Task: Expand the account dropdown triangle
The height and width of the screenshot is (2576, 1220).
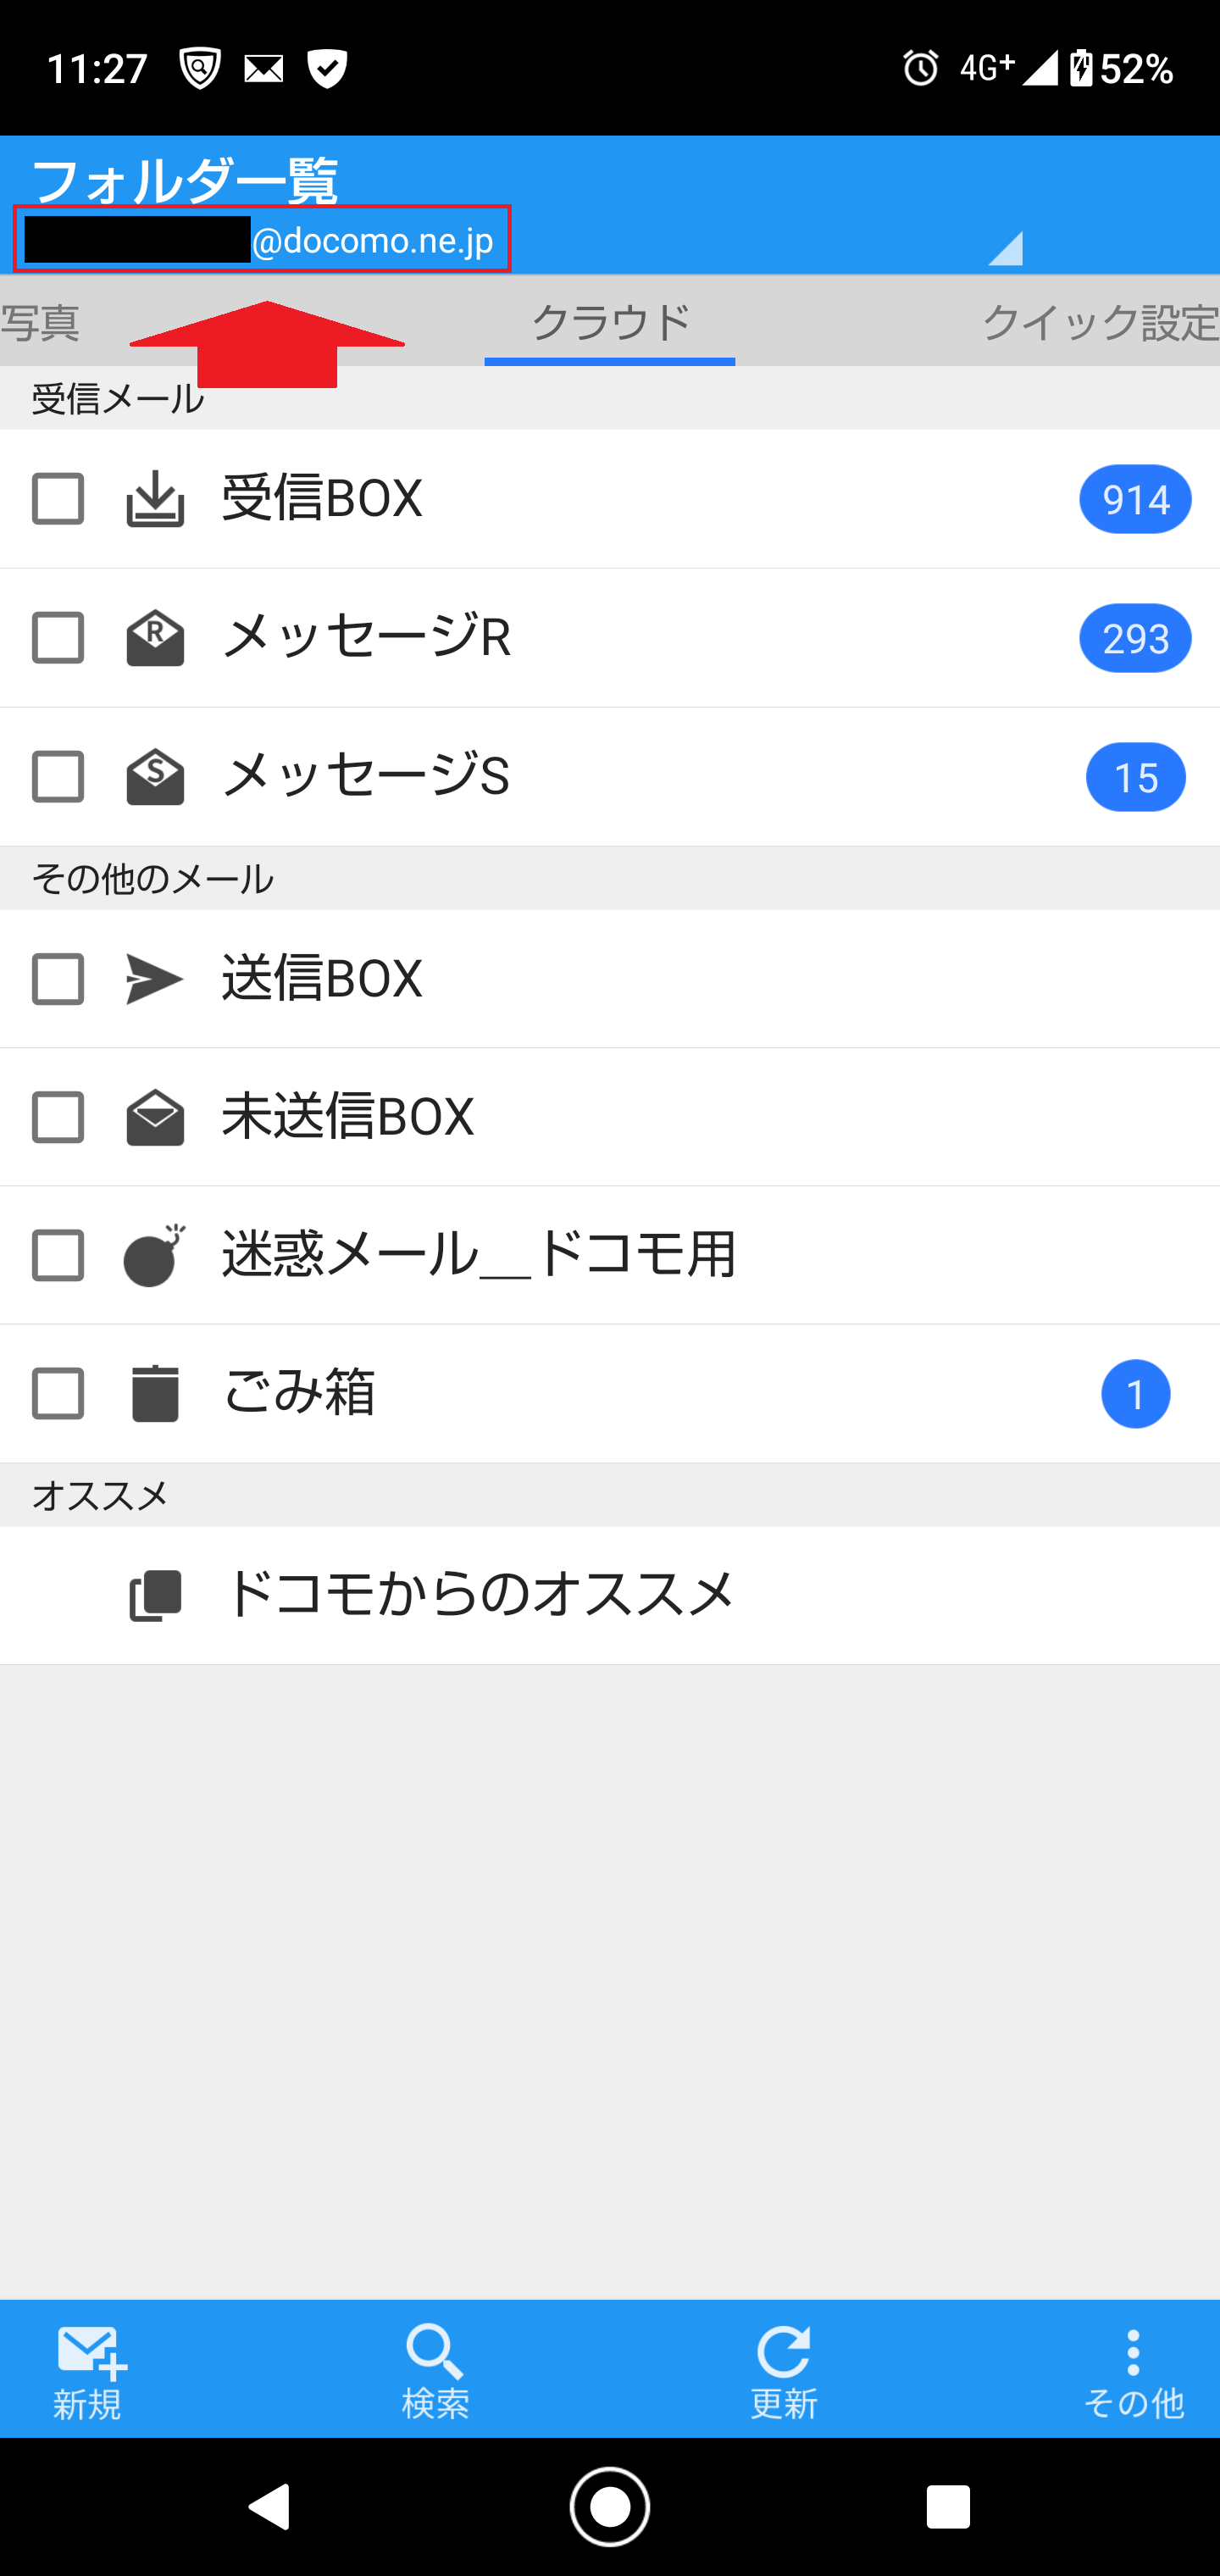Action: (x=1004, y=248)
